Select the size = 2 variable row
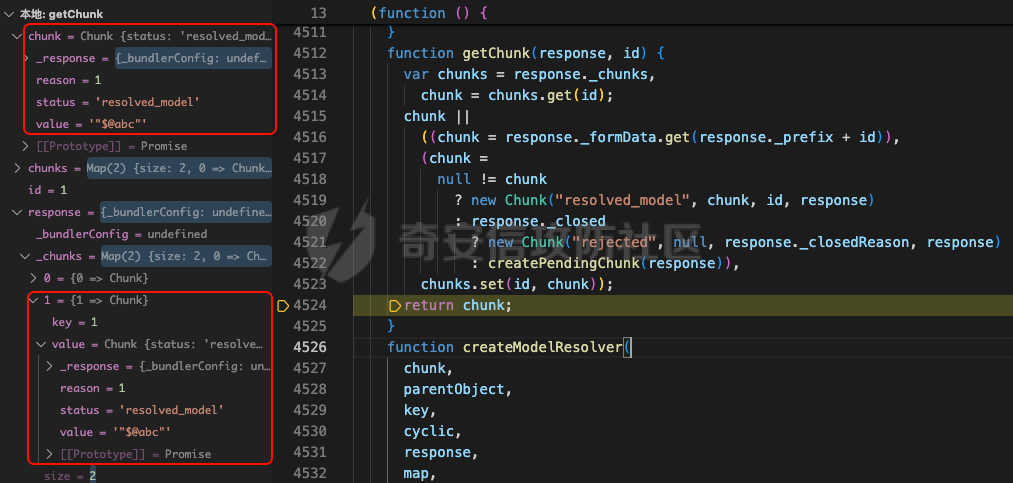1013x483 pixels. 70,476
